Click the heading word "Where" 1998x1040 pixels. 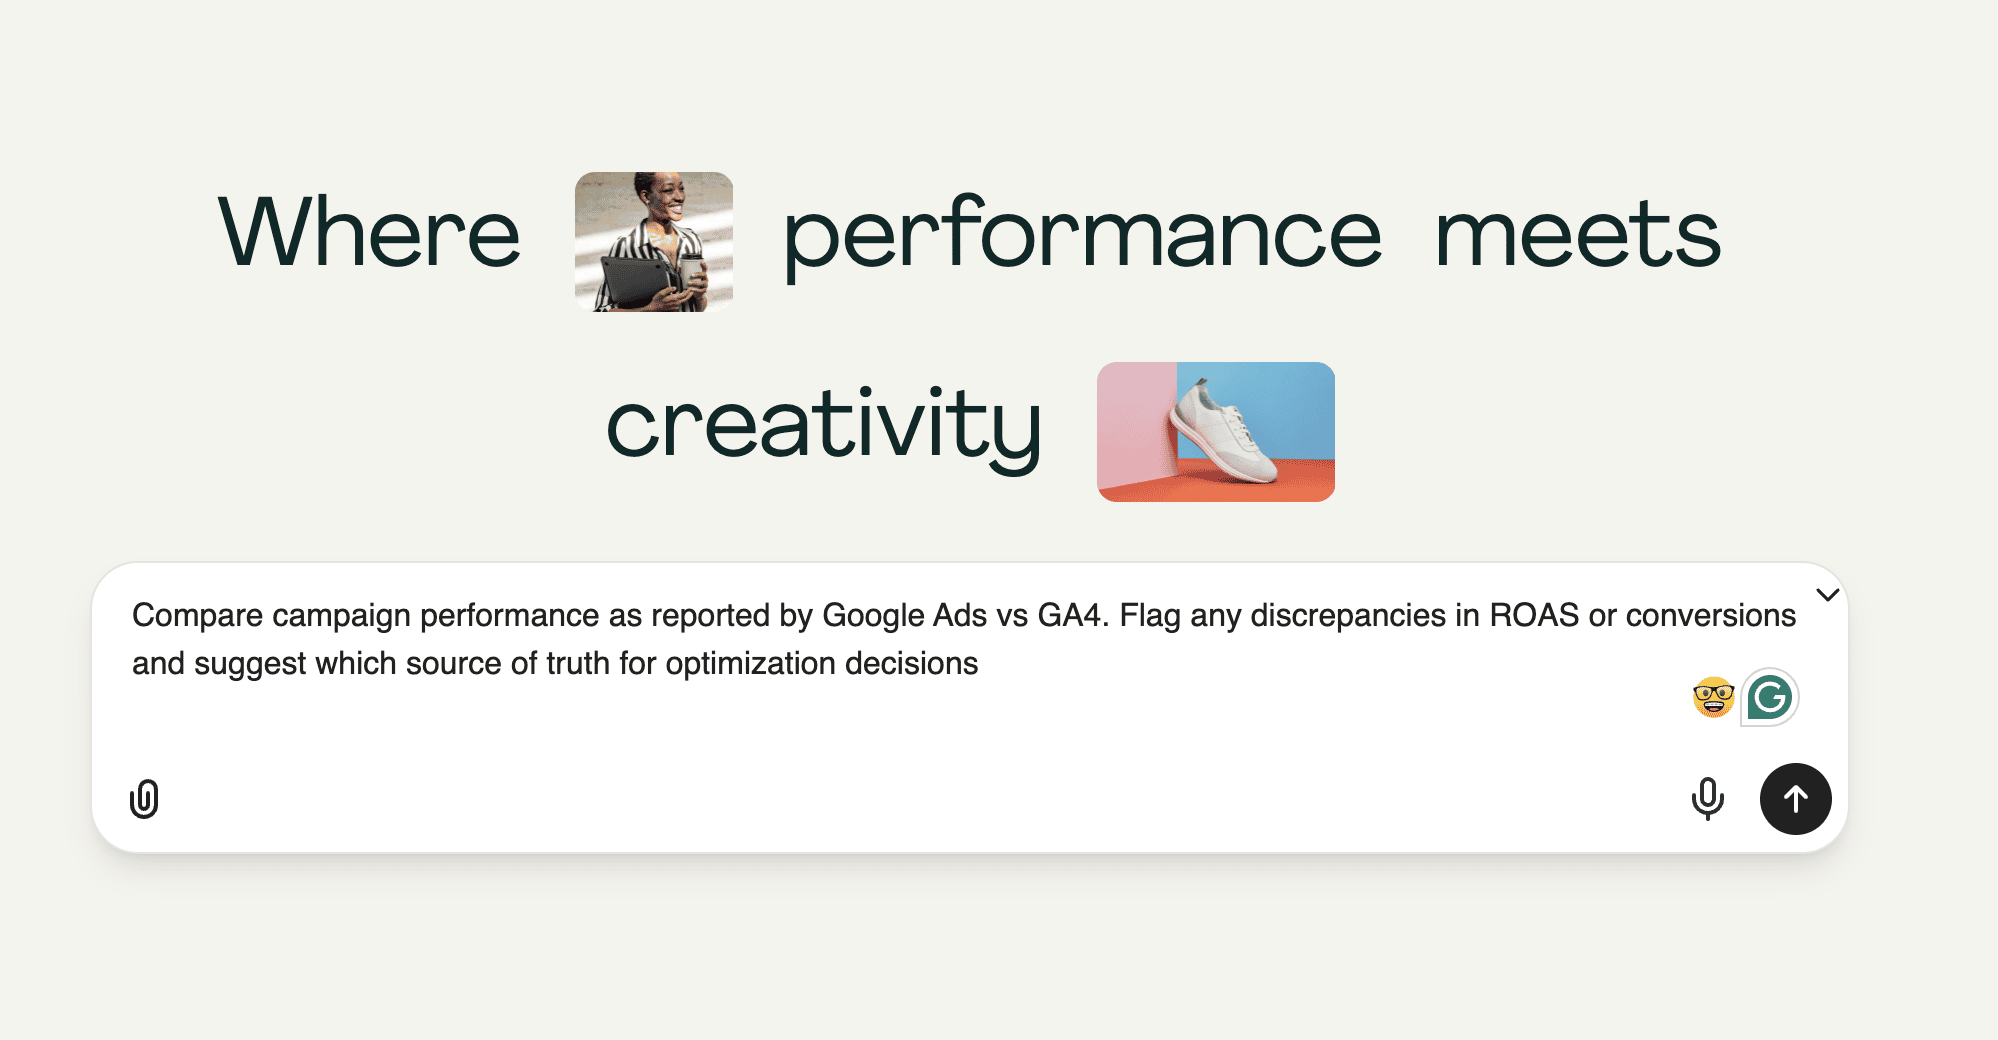(x=369, y=233)
